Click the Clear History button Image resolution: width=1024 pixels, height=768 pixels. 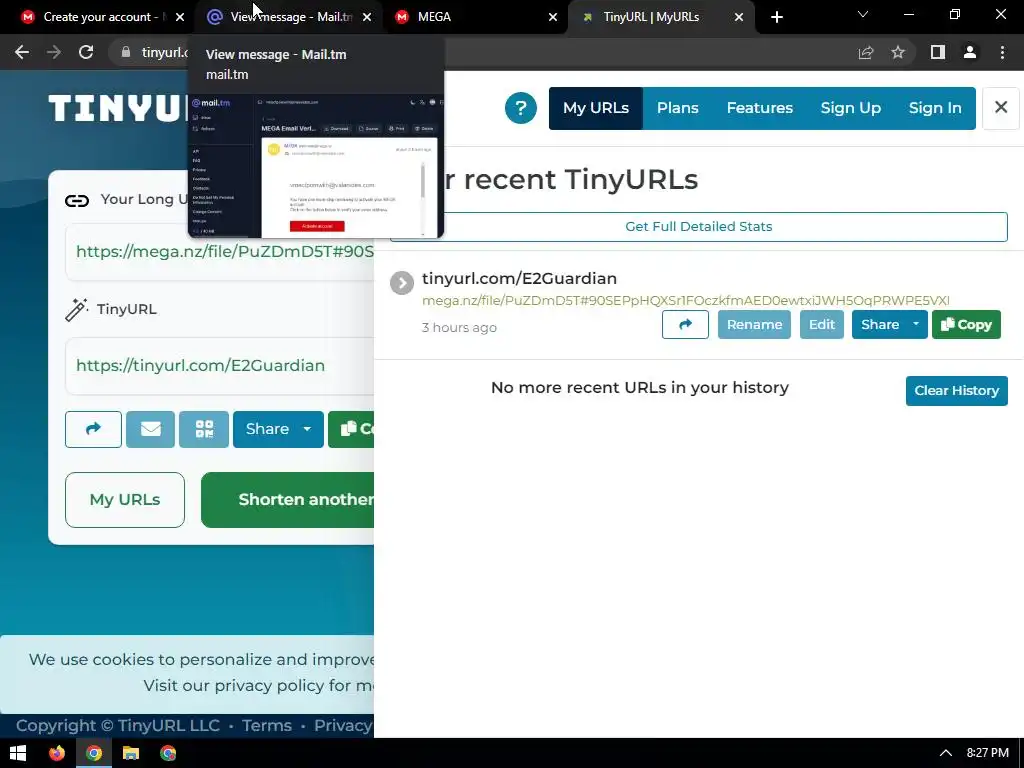point(956,391)
